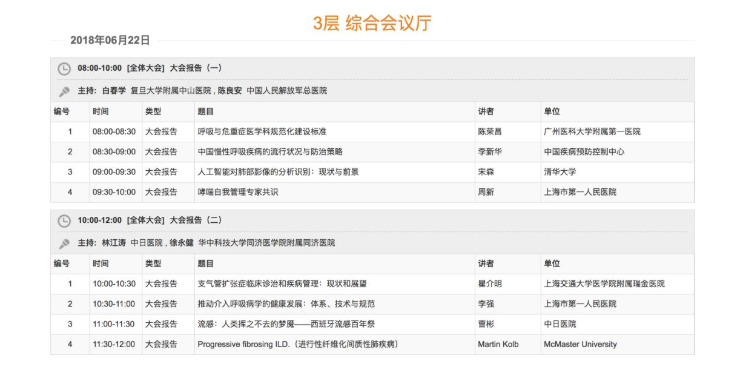Open the talk 哮喘自我管理专家共识
The width and height of the screenshot is (740, 384).
point(238,192)
